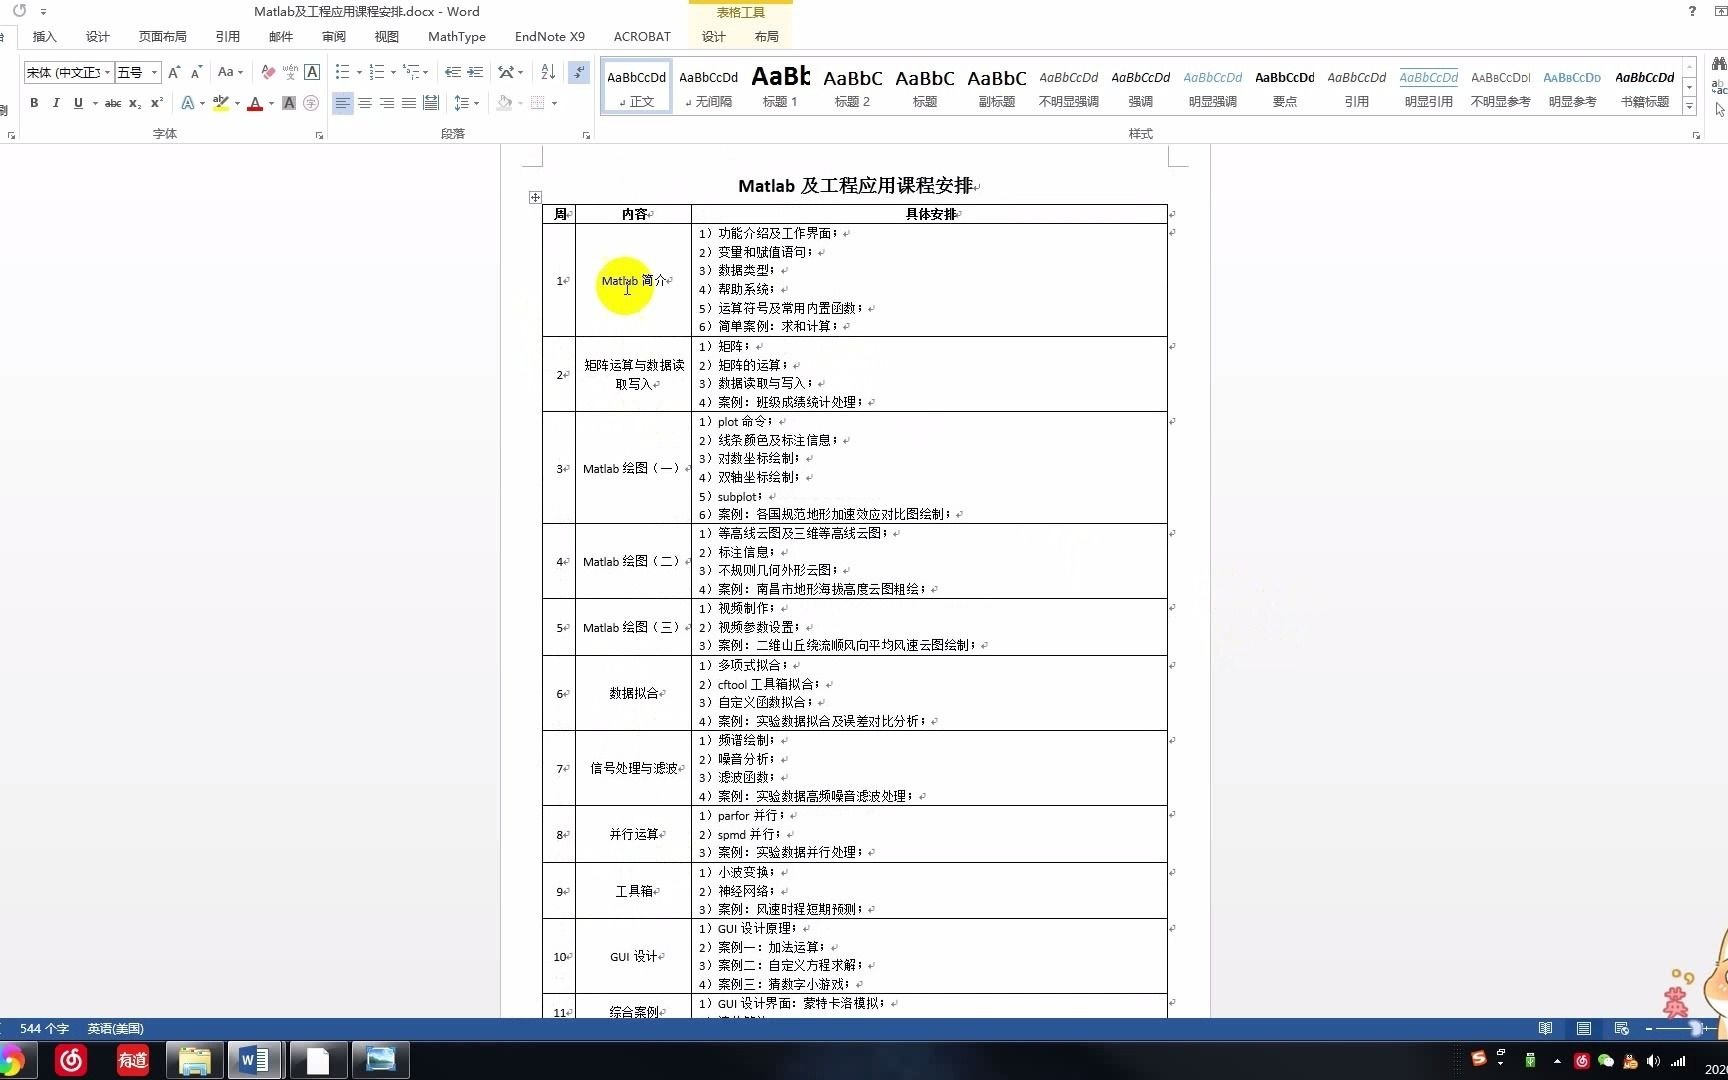Screen dimensions: 1728x1080
Task: Expand the numbering list dropdown arrow
Action: [x=393, y=73]
